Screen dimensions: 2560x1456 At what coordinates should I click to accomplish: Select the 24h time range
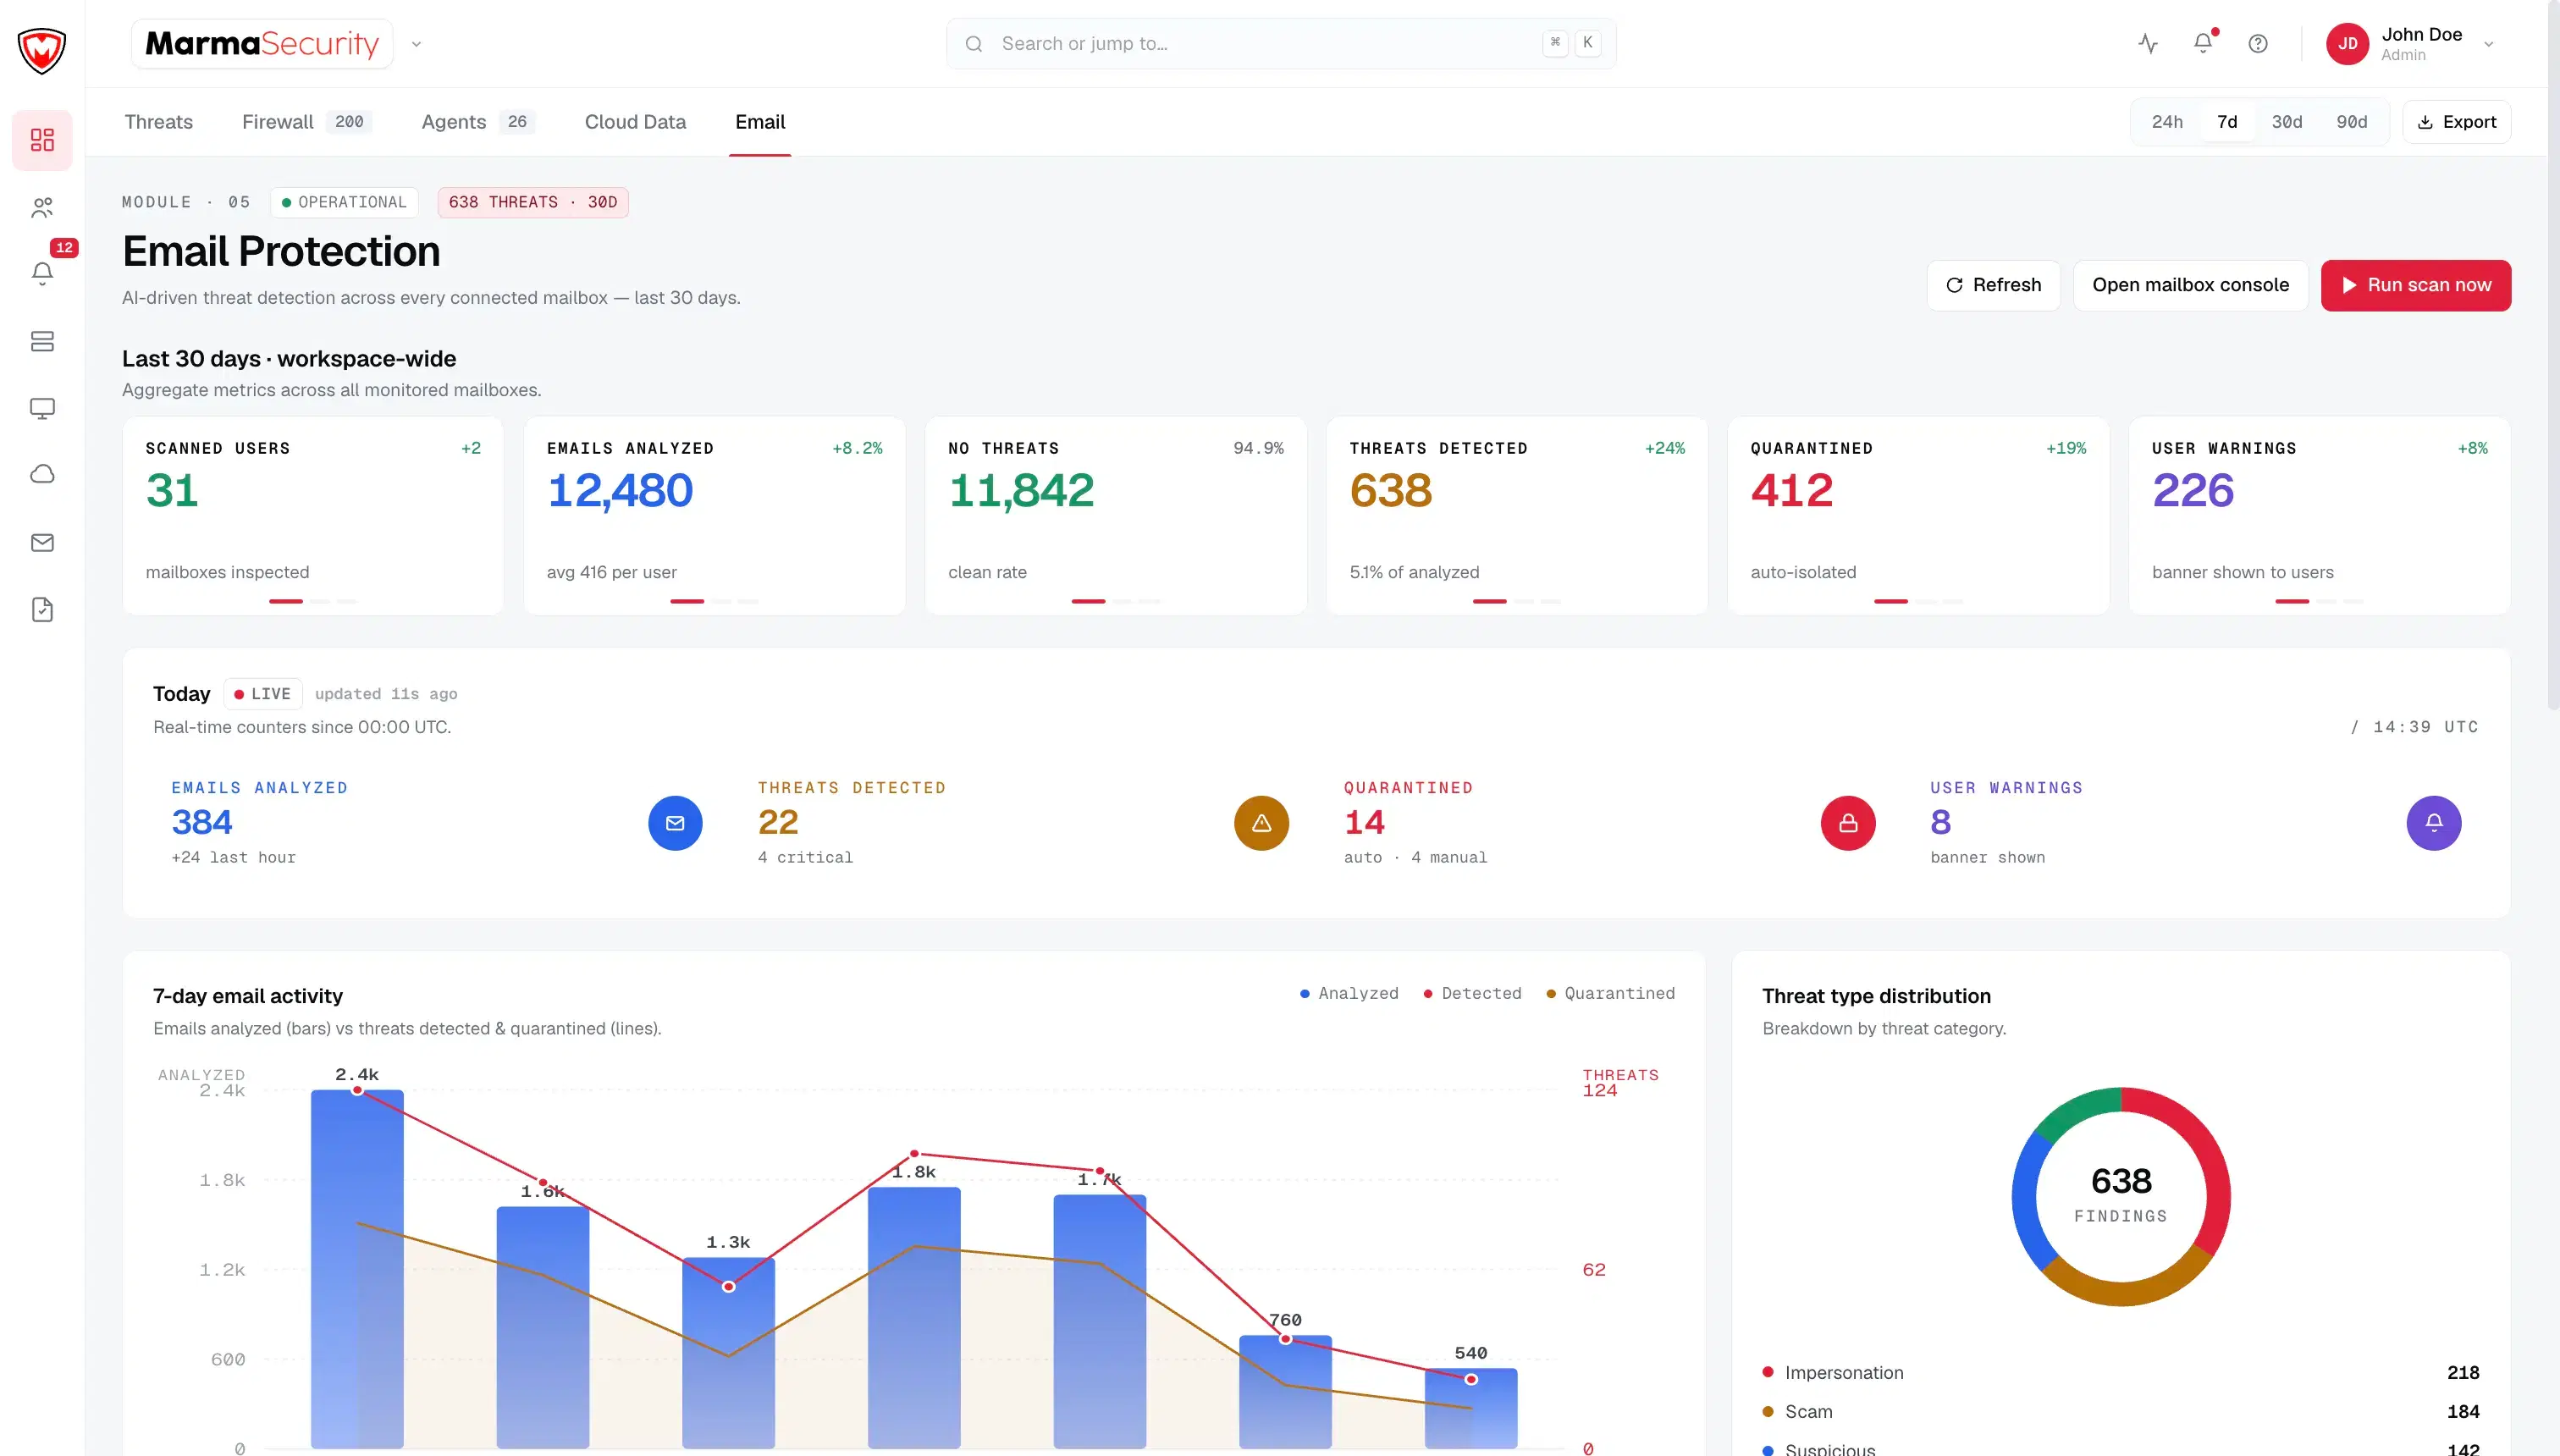[2167, 122]
